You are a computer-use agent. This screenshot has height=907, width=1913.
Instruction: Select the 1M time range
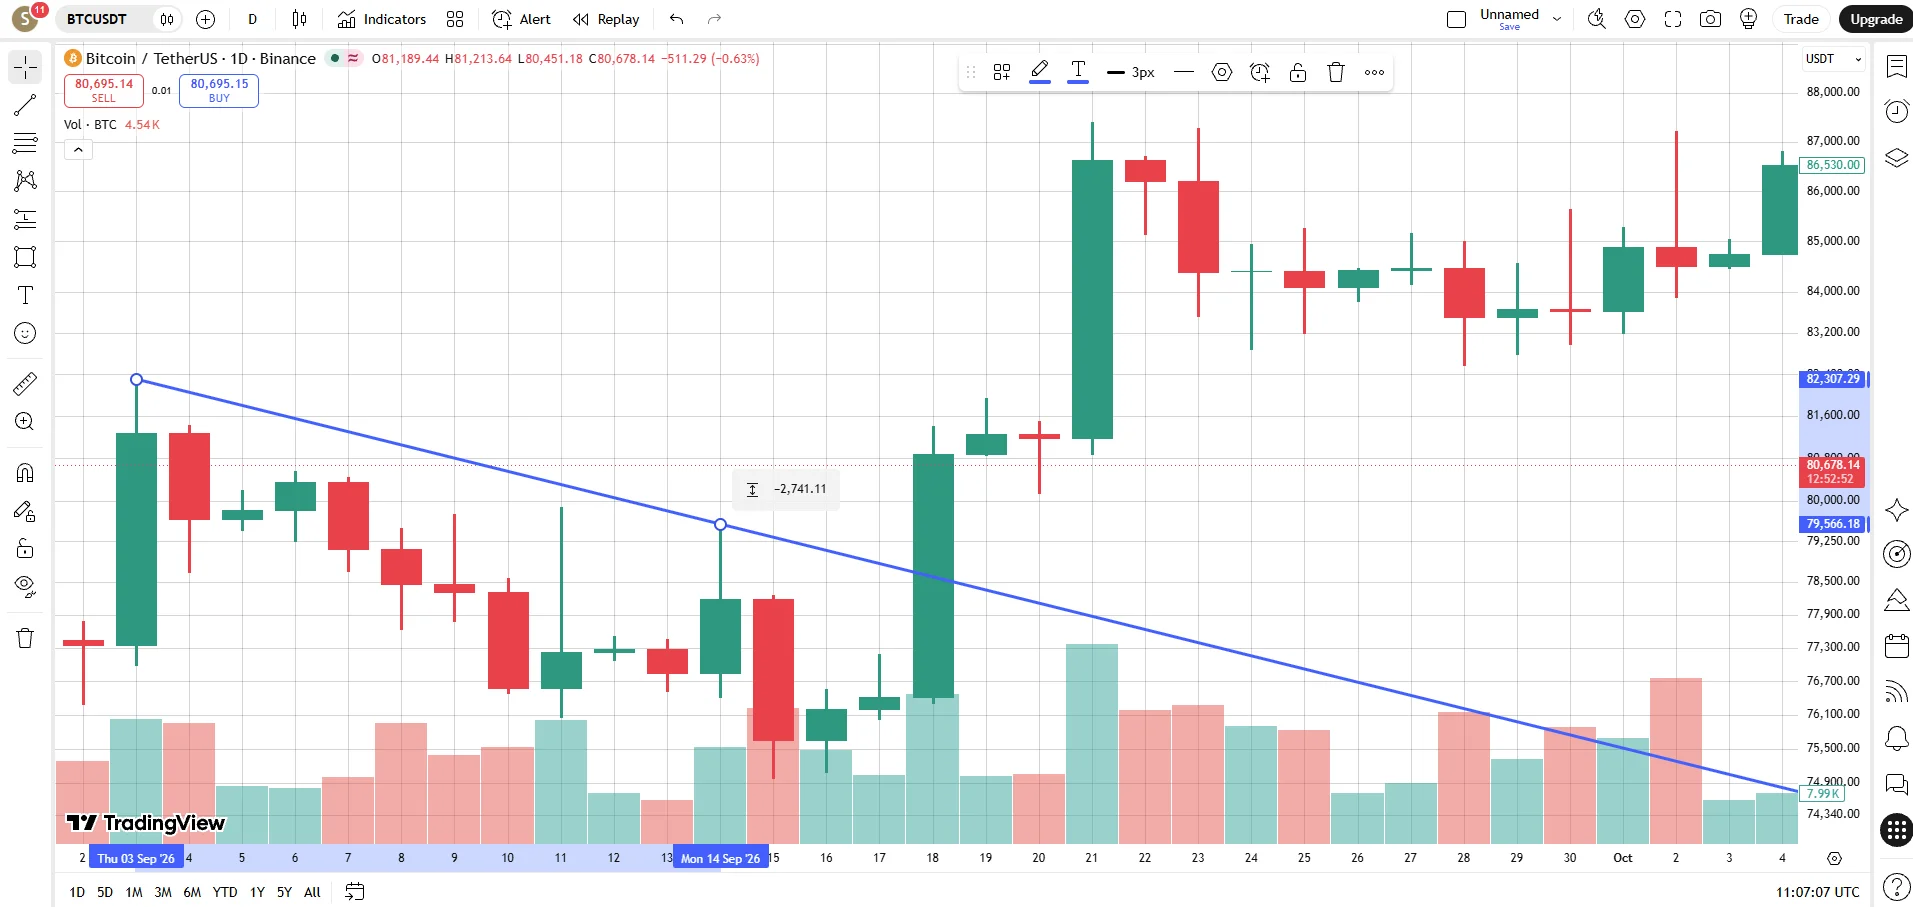(134, 892)
